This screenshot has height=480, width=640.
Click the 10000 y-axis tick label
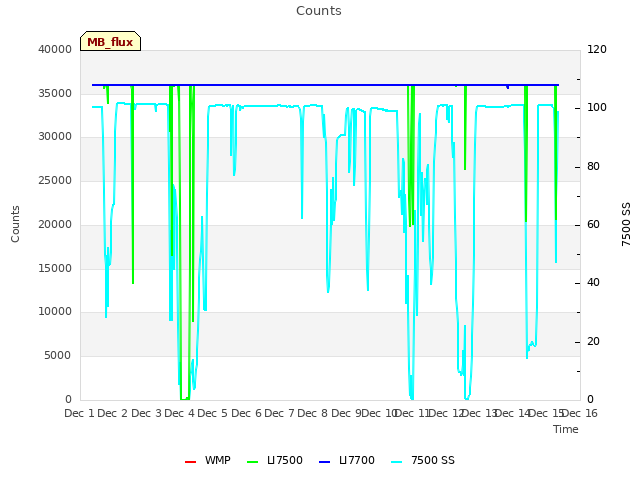click(x=55, y=312)
